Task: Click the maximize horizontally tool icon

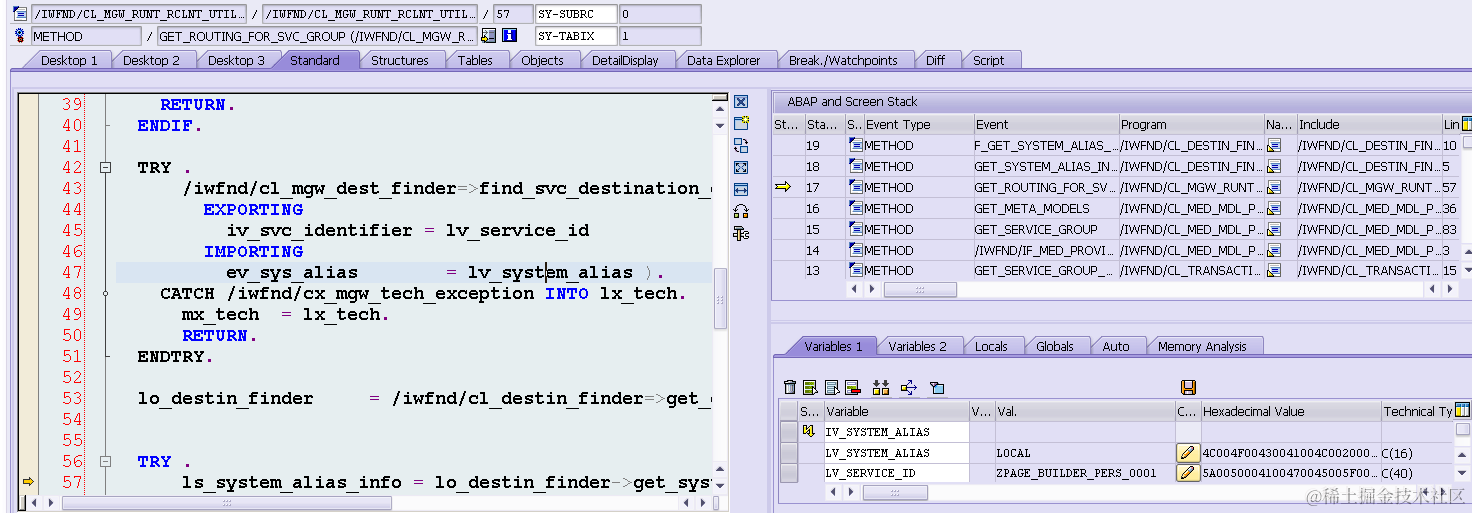Action: pos(741,189)
